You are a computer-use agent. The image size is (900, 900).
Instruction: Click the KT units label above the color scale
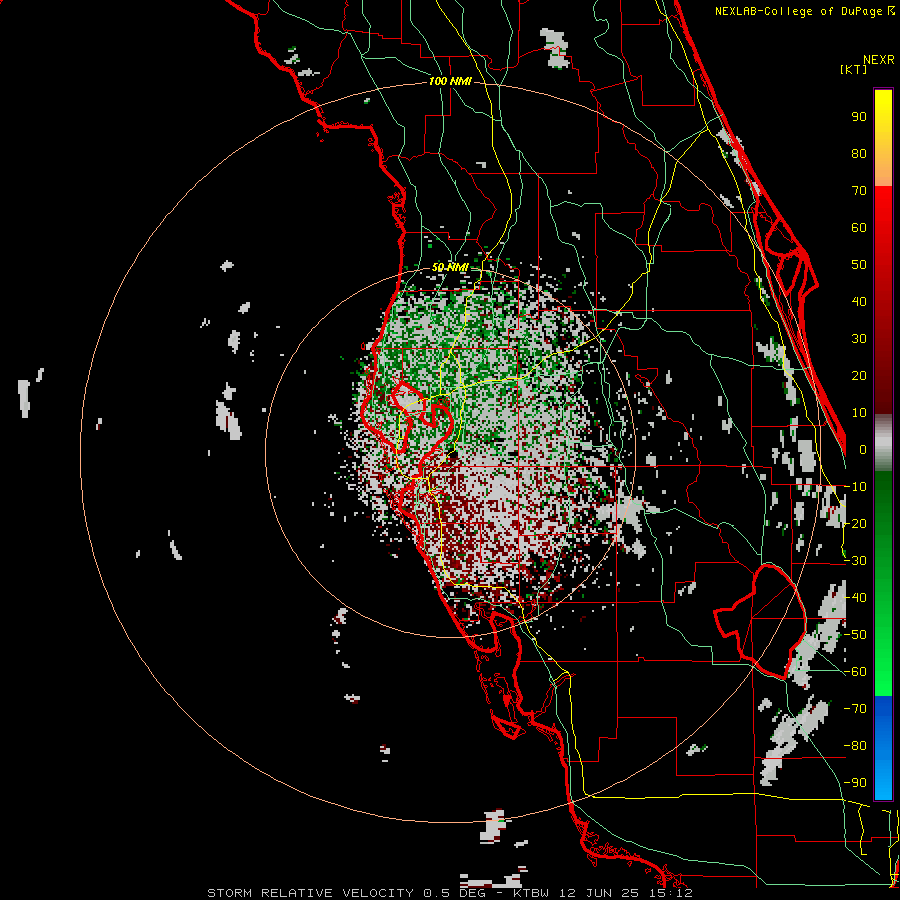[854, 69]
